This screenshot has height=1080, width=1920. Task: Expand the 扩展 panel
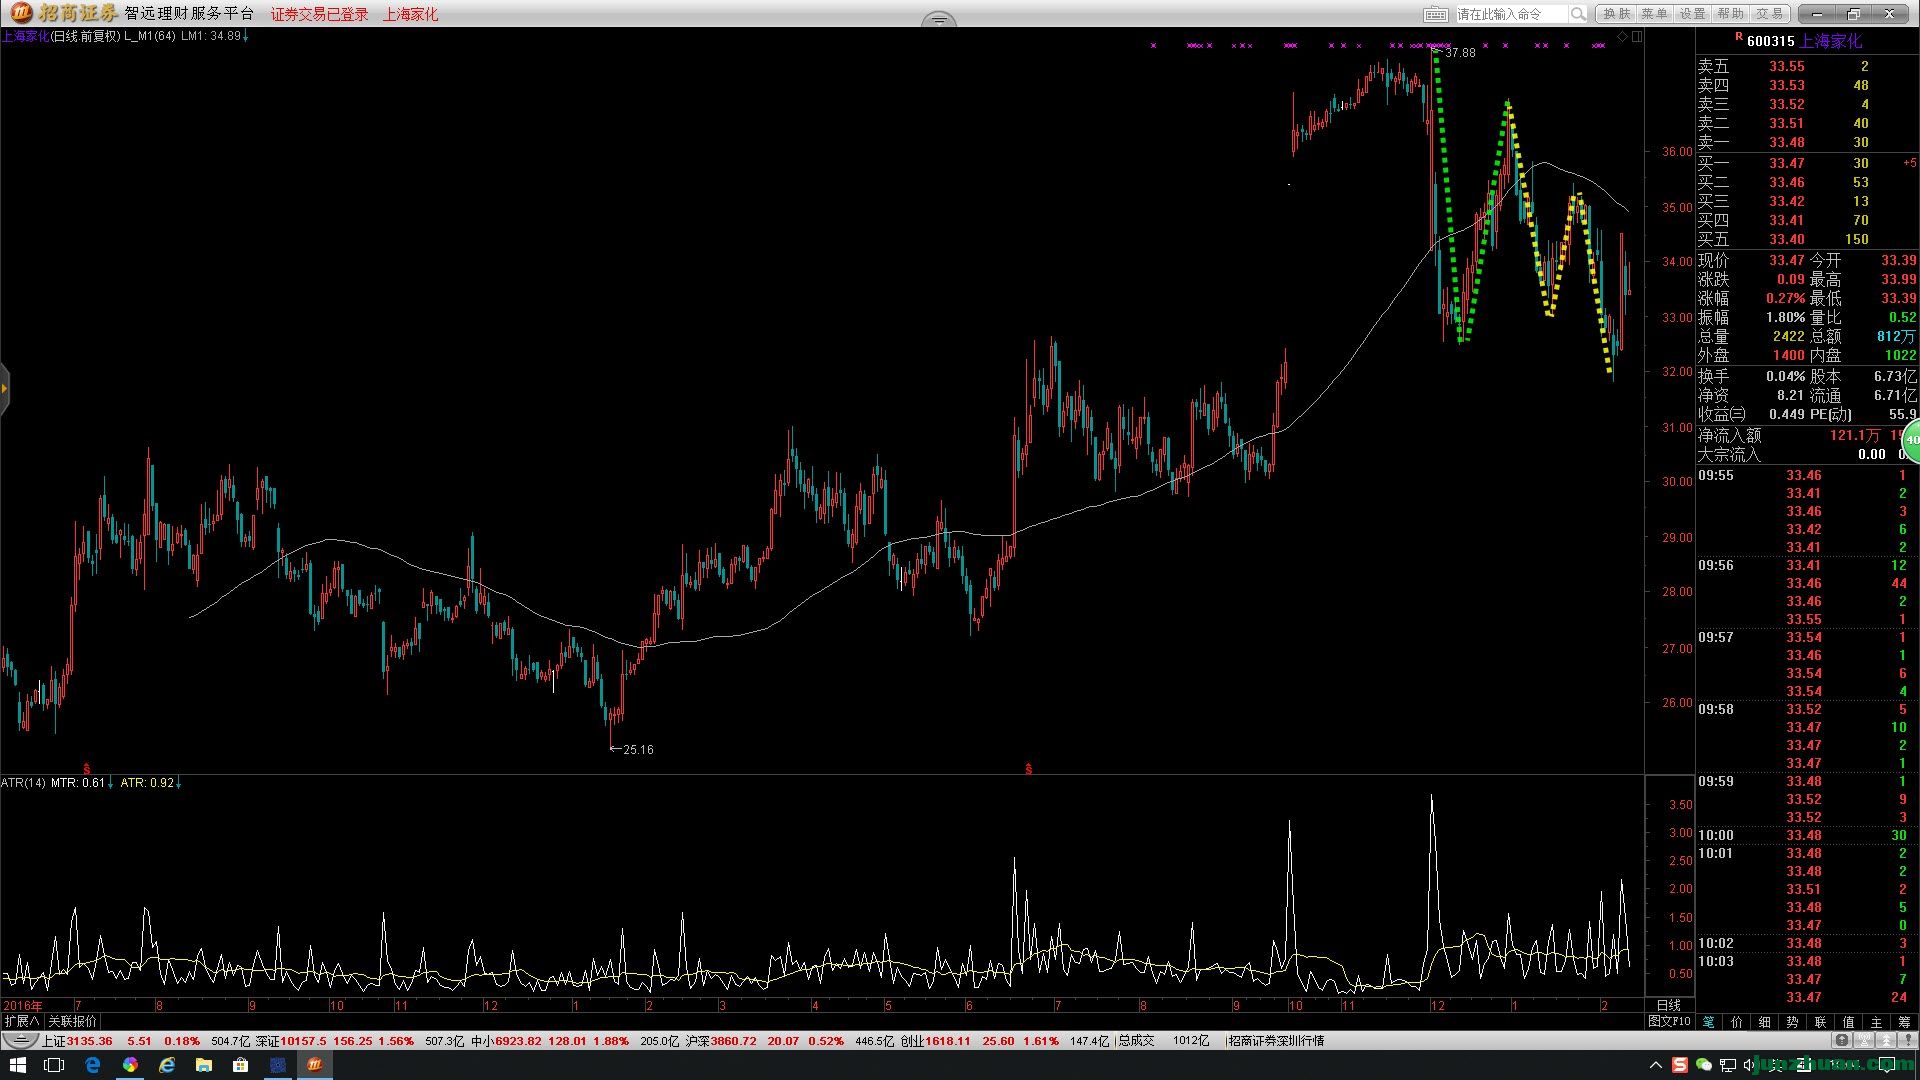tap(21, 1021)
